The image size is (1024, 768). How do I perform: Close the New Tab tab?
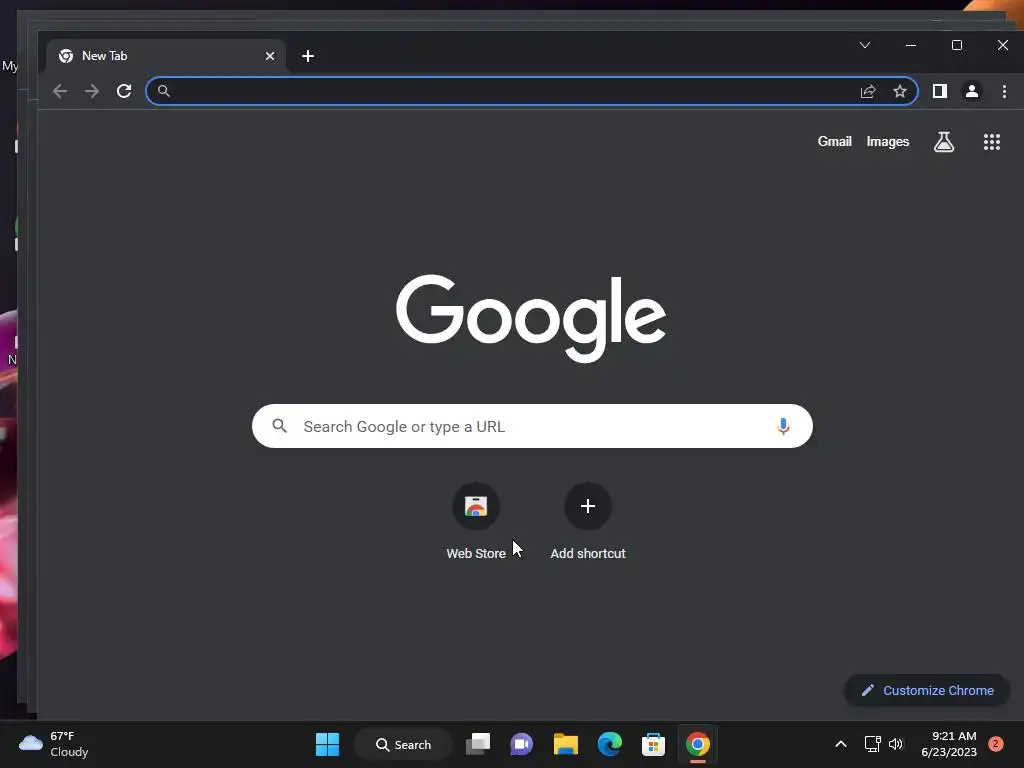coord(270,56)
